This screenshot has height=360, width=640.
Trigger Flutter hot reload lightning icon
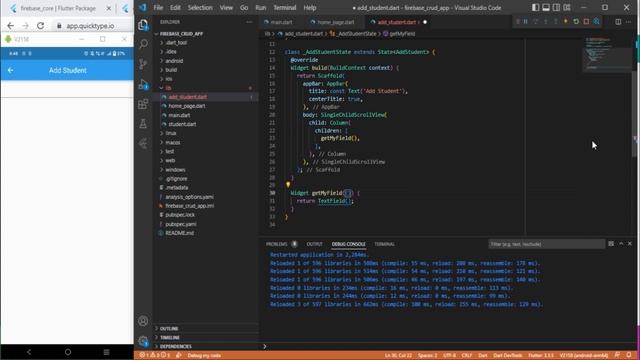tap(566, 22)
